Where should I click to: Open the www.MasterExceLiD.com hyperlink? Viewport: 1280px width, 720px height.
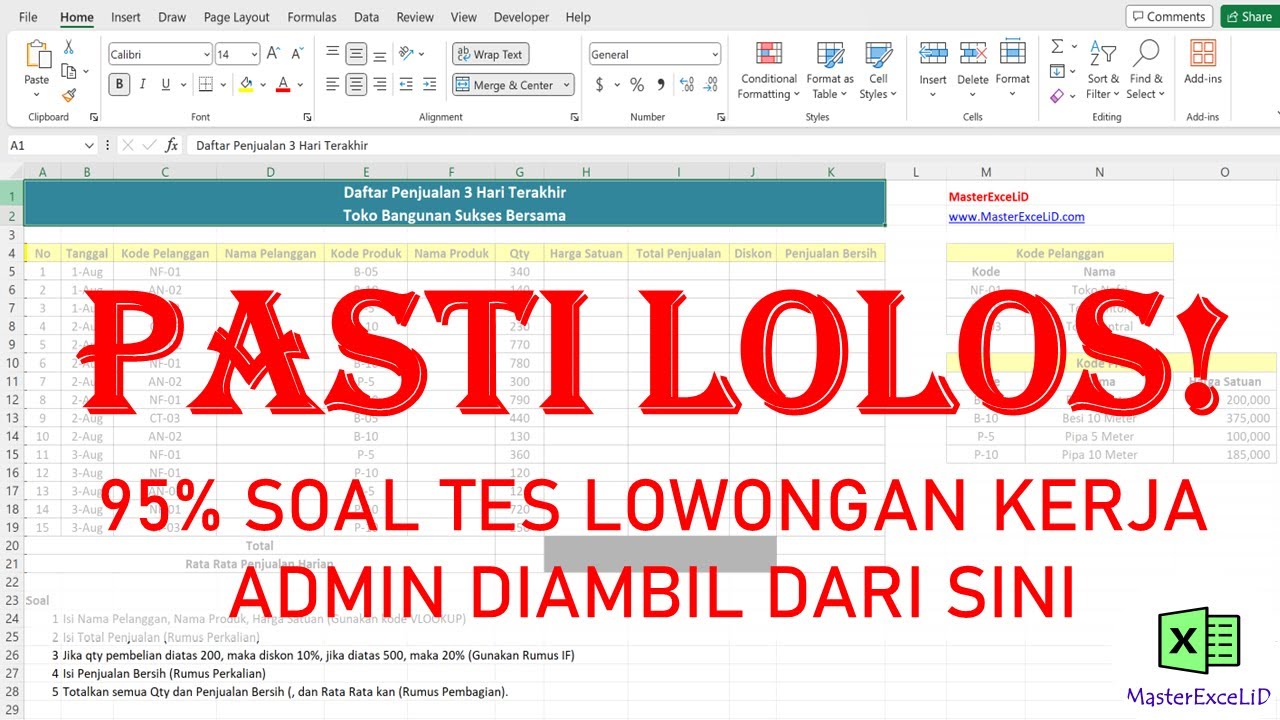click(x=1016, y=217)
